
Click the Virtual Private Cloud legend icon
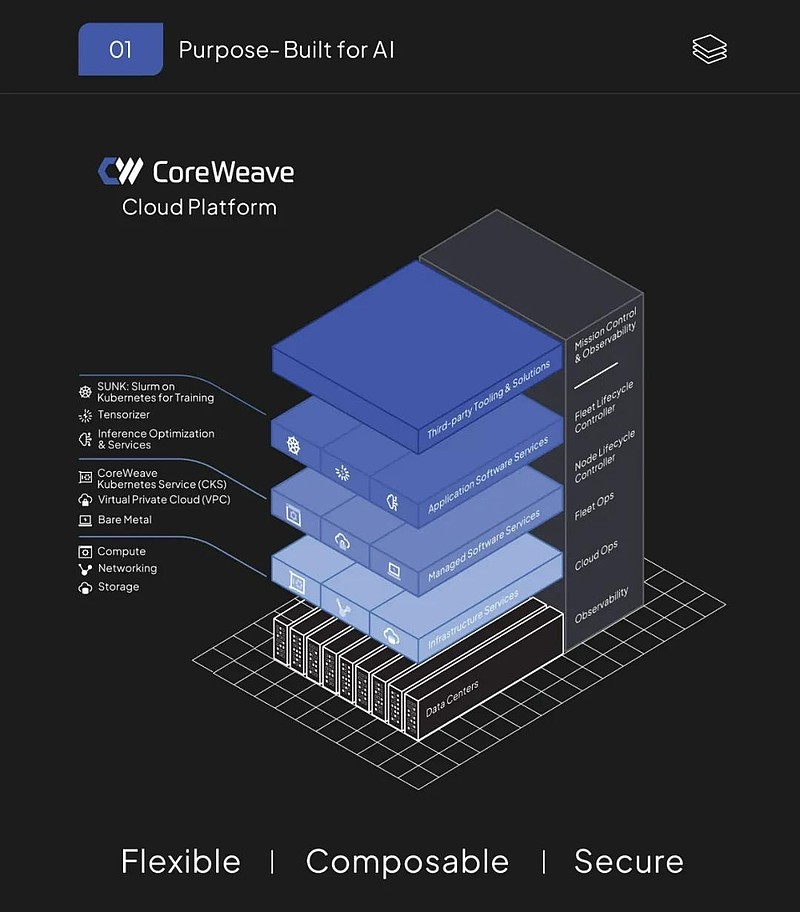(x=86, y=500)
